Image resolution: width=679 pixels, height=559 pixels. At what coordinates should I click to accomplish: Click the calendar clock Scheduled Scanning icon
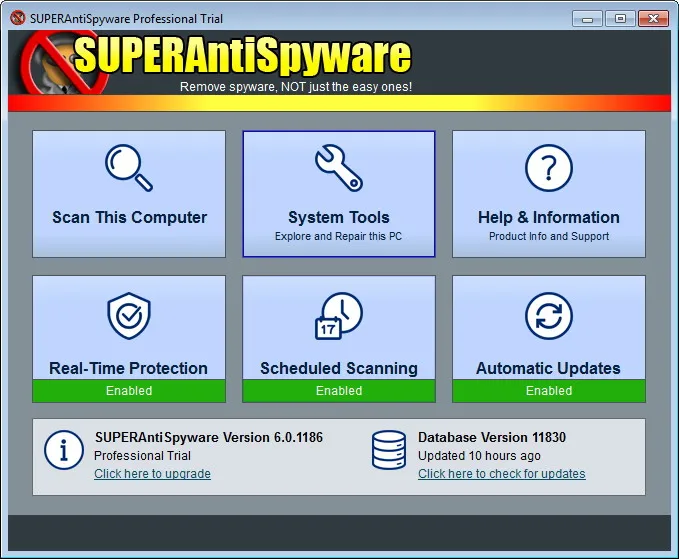click(339, 316)
